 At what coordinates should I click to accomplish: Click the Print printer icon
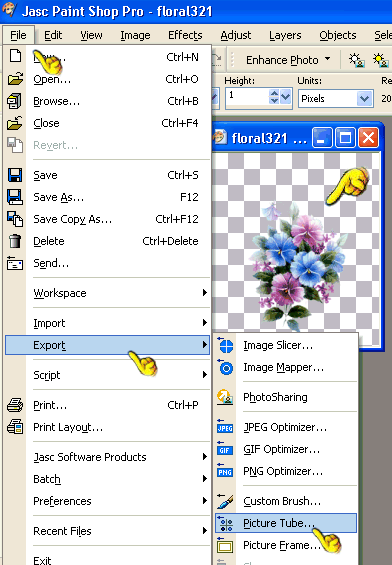click(15, 405)
